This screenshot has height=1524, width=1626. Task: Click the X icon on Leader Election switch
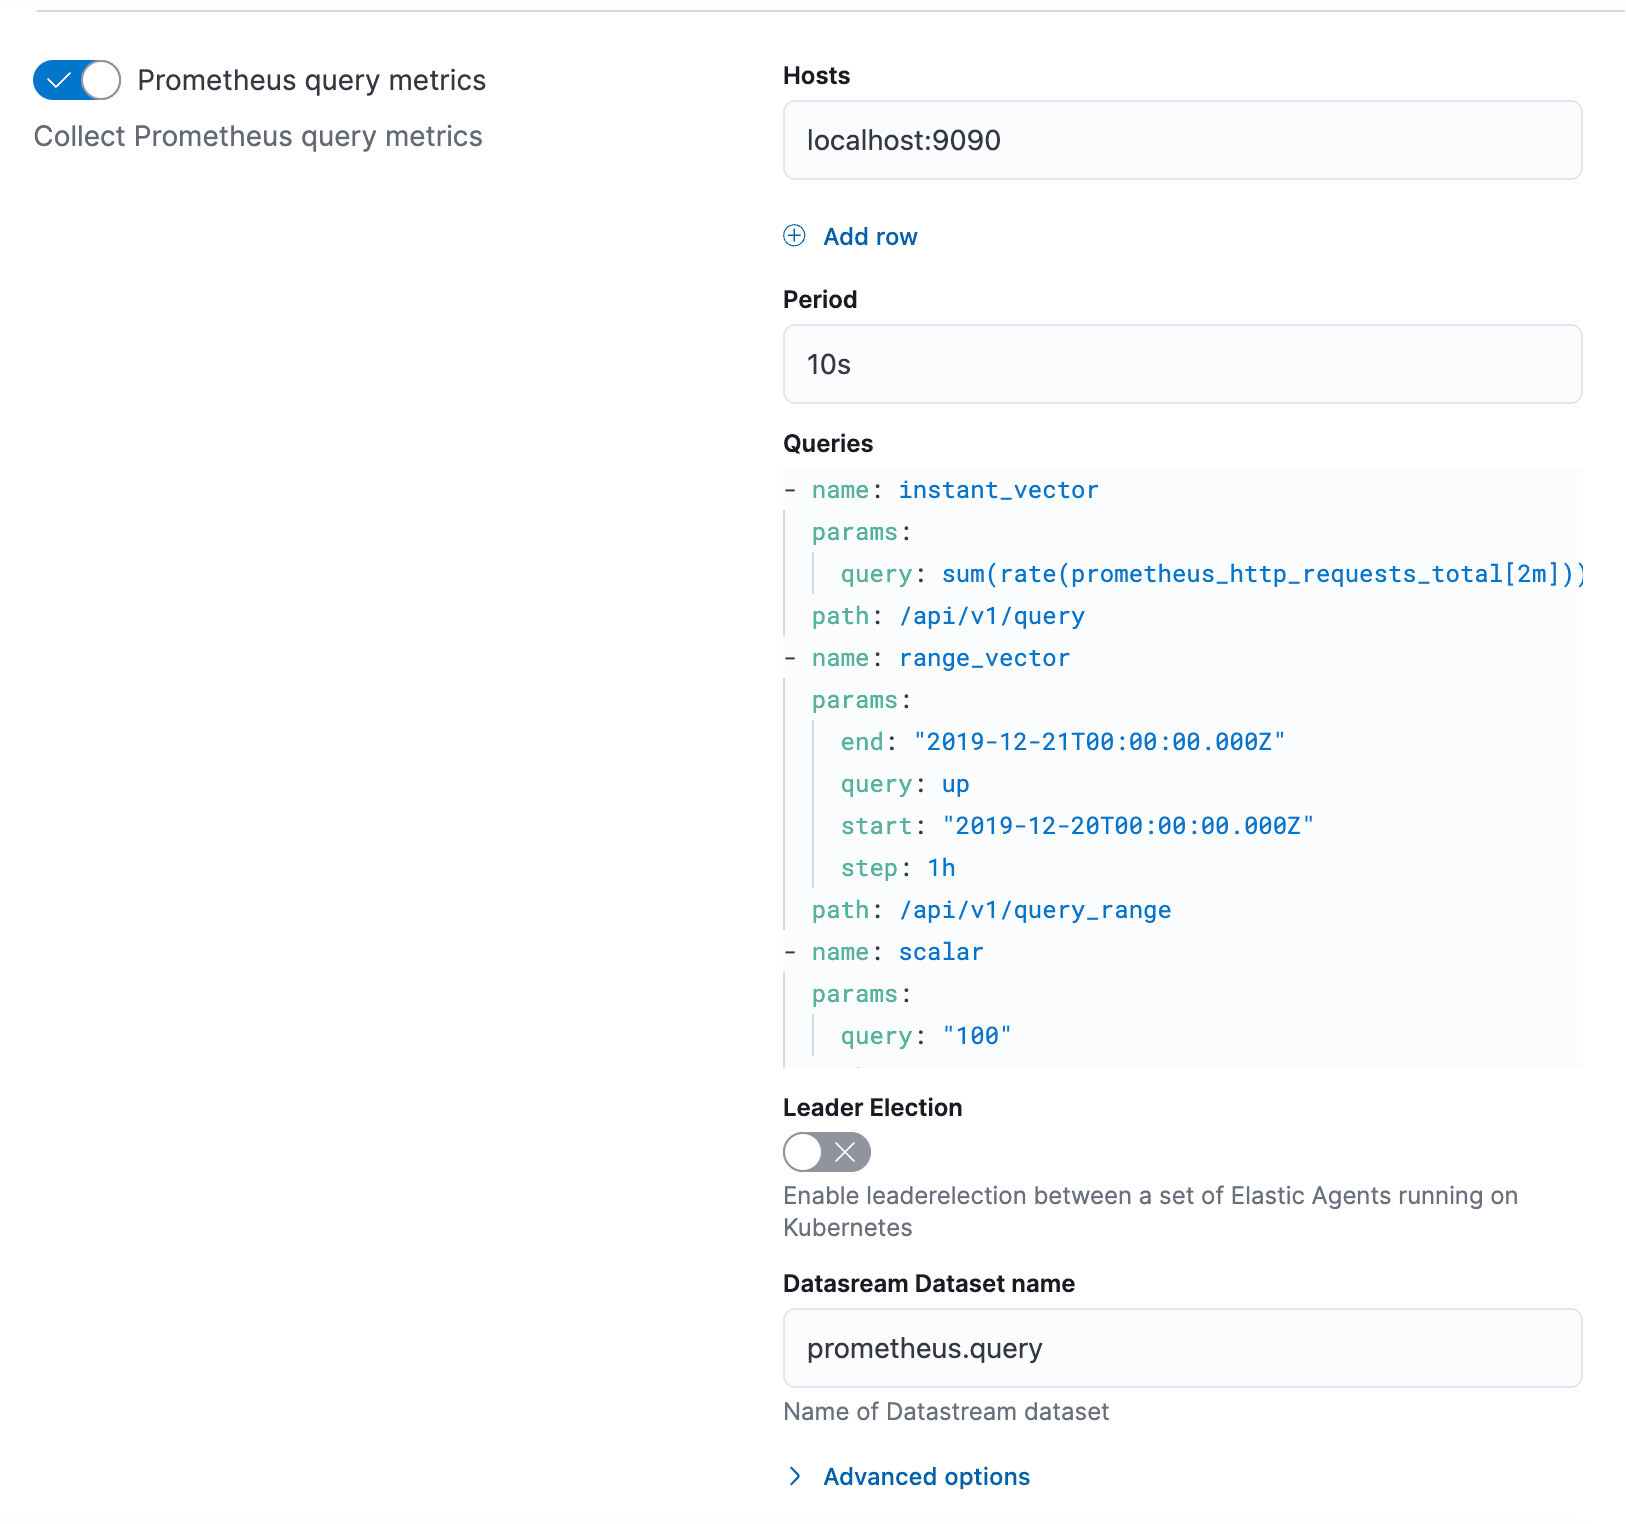845,1152
